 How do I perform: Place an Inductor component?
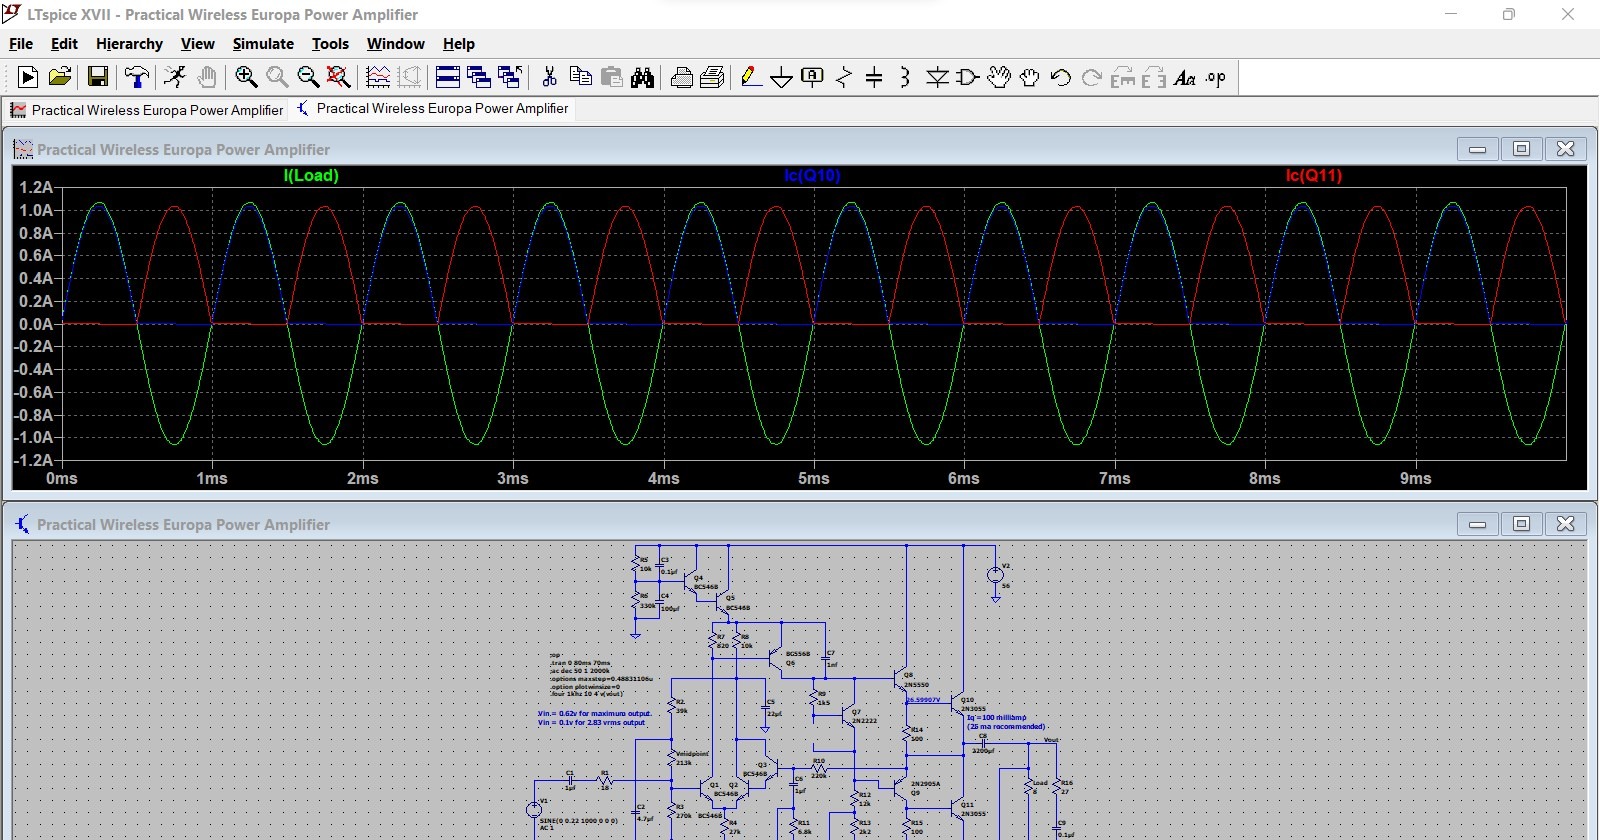[905, 77]
